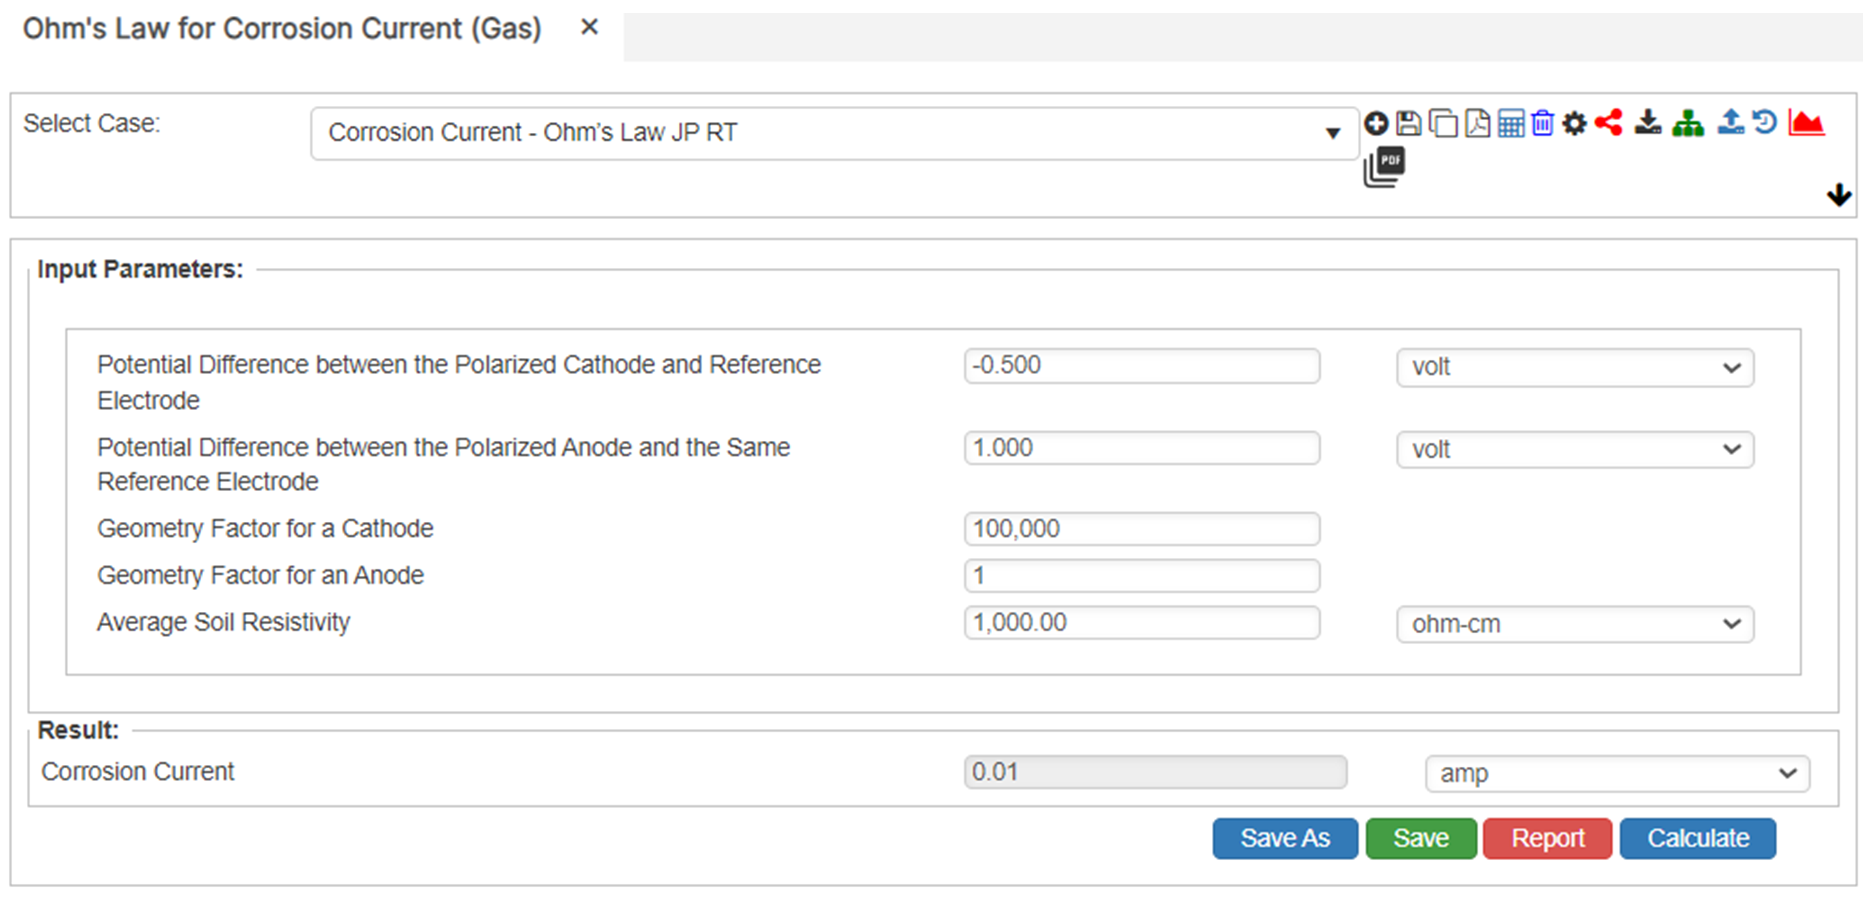Select the Ohm's Law for Corrosion Current tab
This screenshot has height=908, width=1876.
point(282,29)
